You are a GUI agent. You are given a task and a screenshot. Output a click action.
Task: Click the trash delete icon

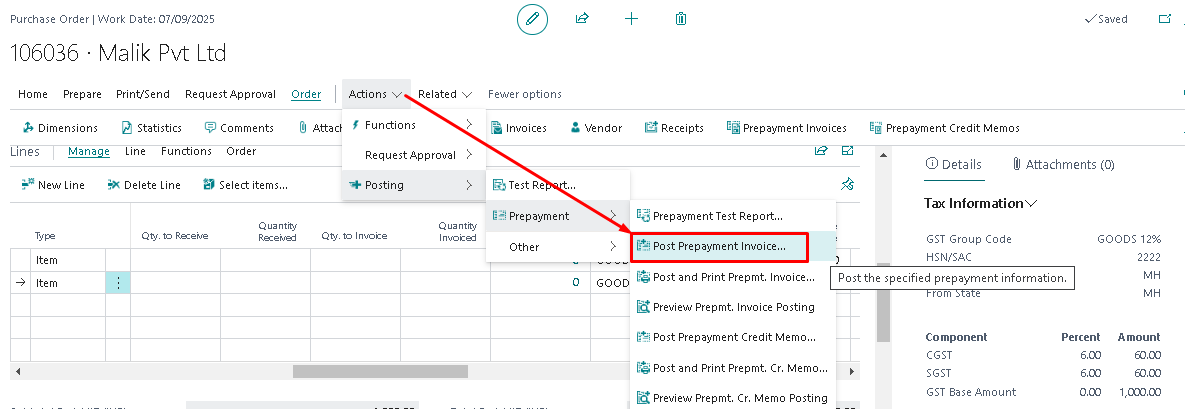(x=681, y=19)
